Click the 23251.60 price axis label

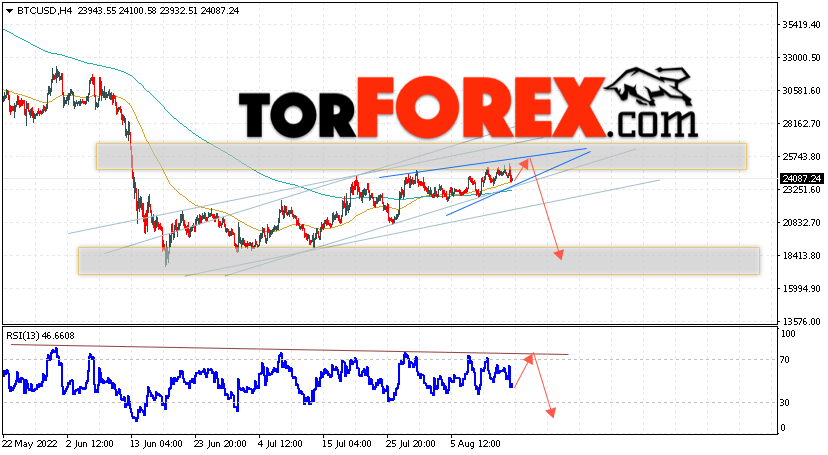tap(801, 189)
